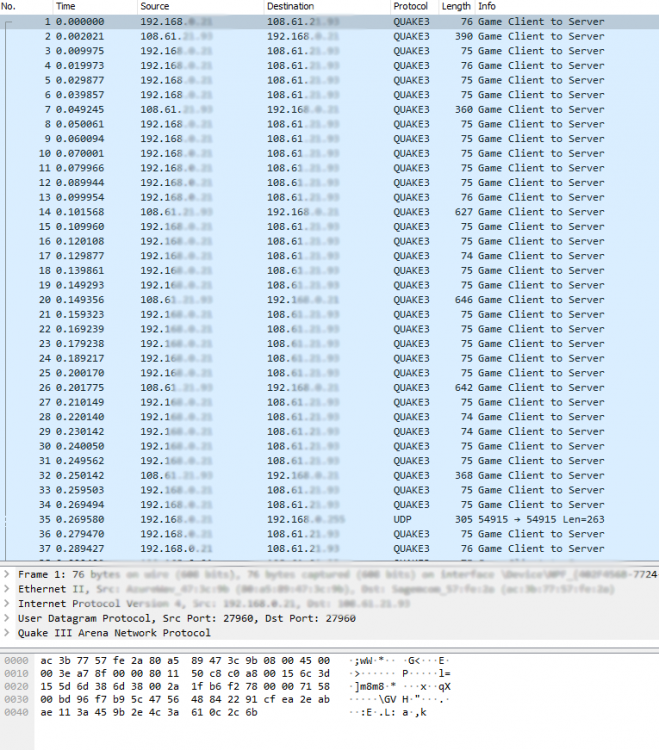Select packet 1 at time 0.000000
Screen dimensions: 659x750
click(x=330, y=22)
